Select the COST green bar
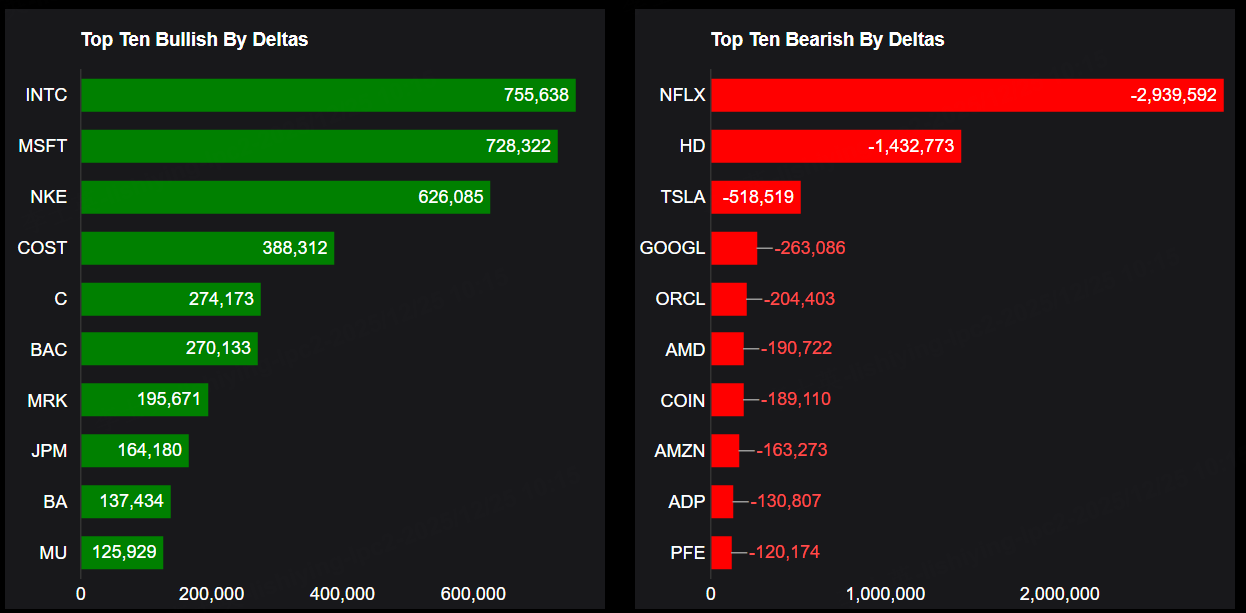This screenshot has height=613, width=1246. (207, 248)
